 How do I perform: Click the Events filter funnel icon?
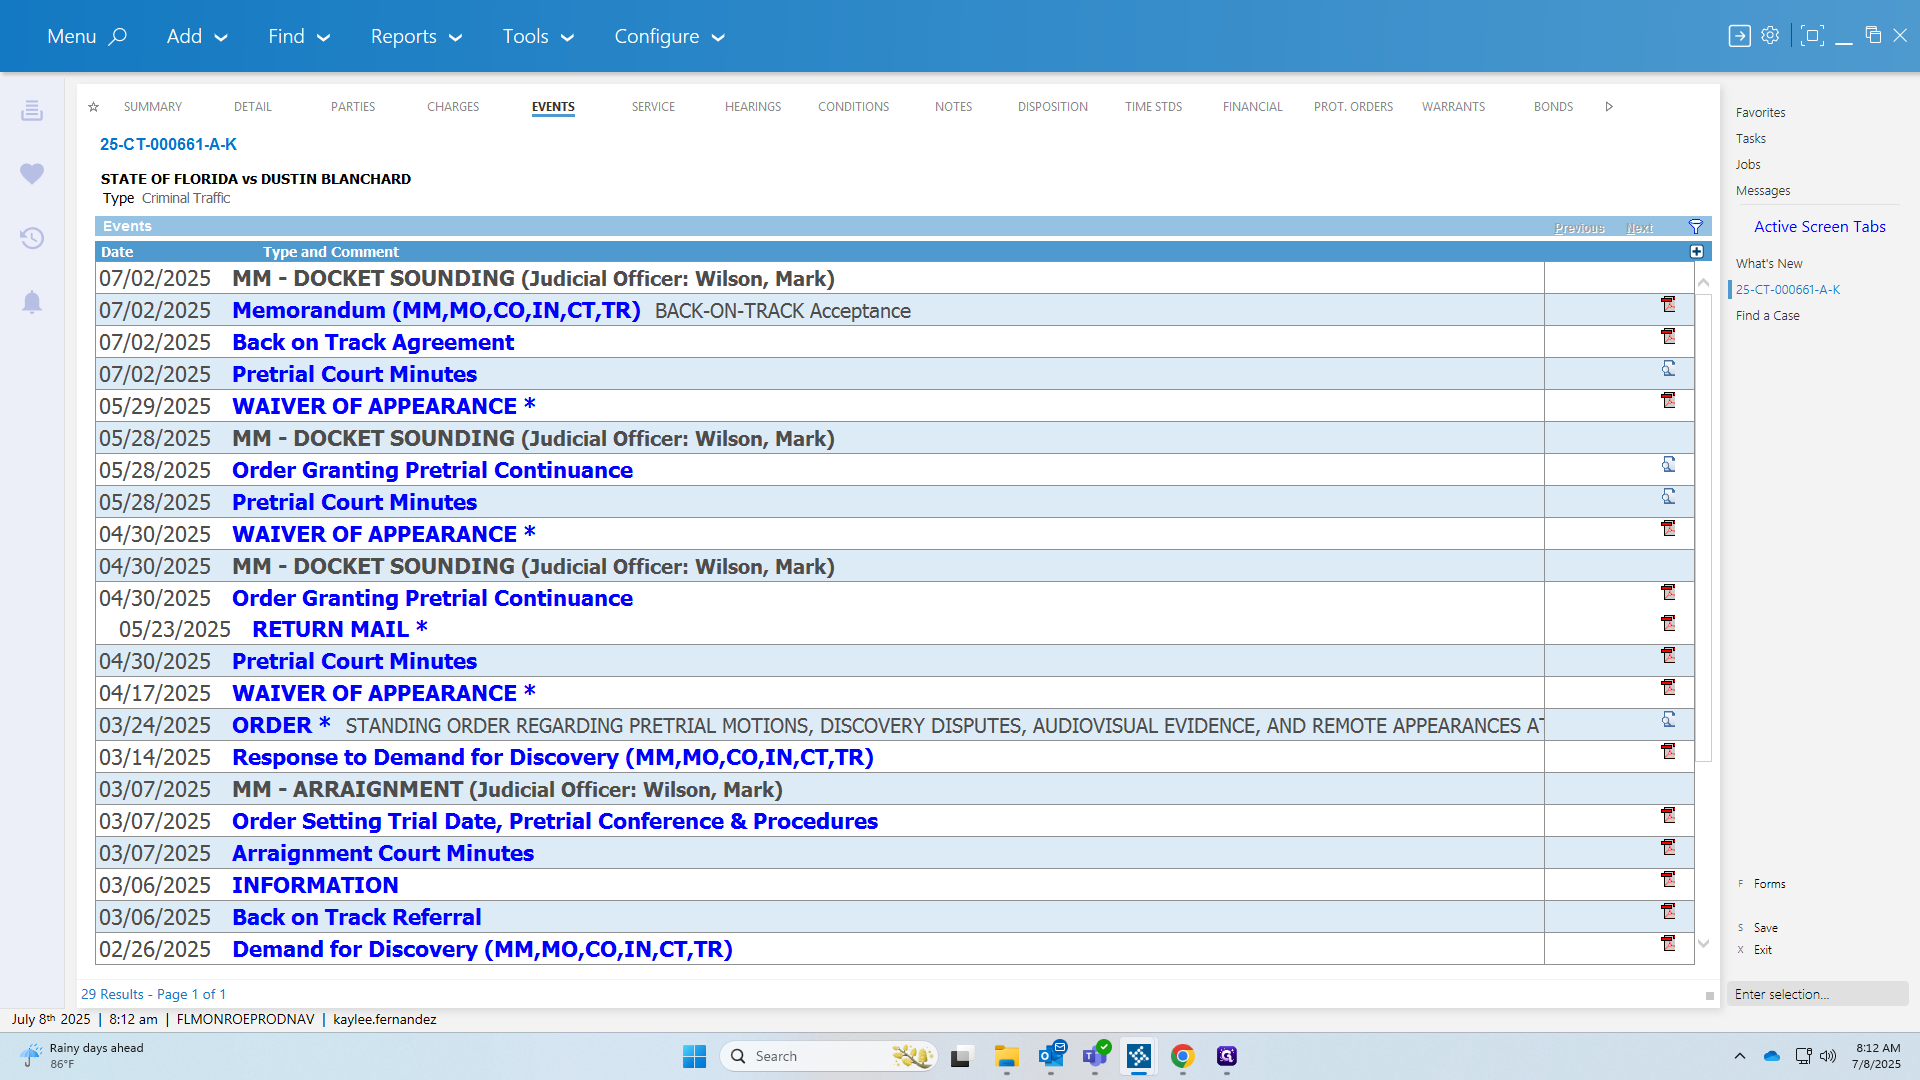point(1696,227)
